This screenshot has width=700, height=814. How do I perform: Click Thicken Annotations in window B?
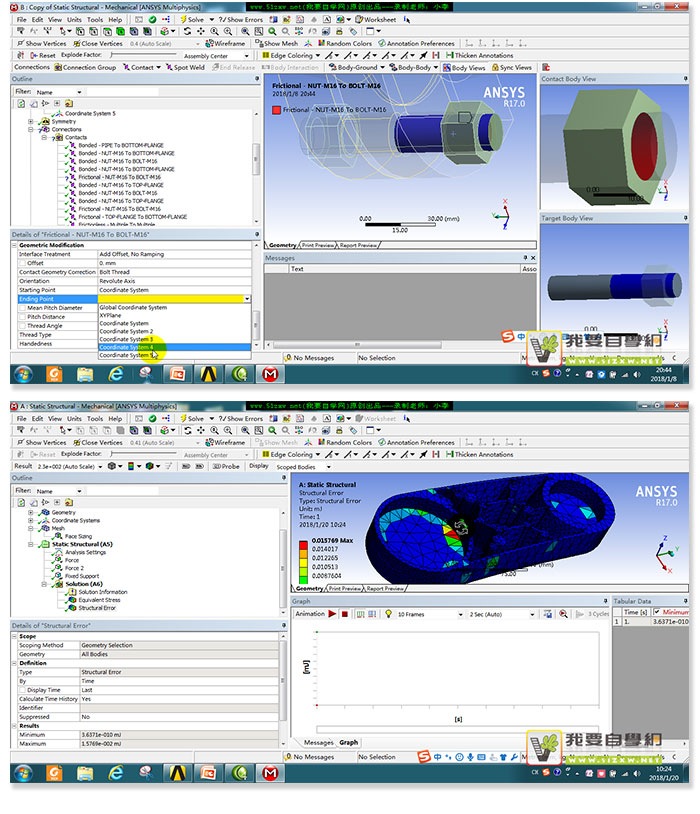[479, 56]
